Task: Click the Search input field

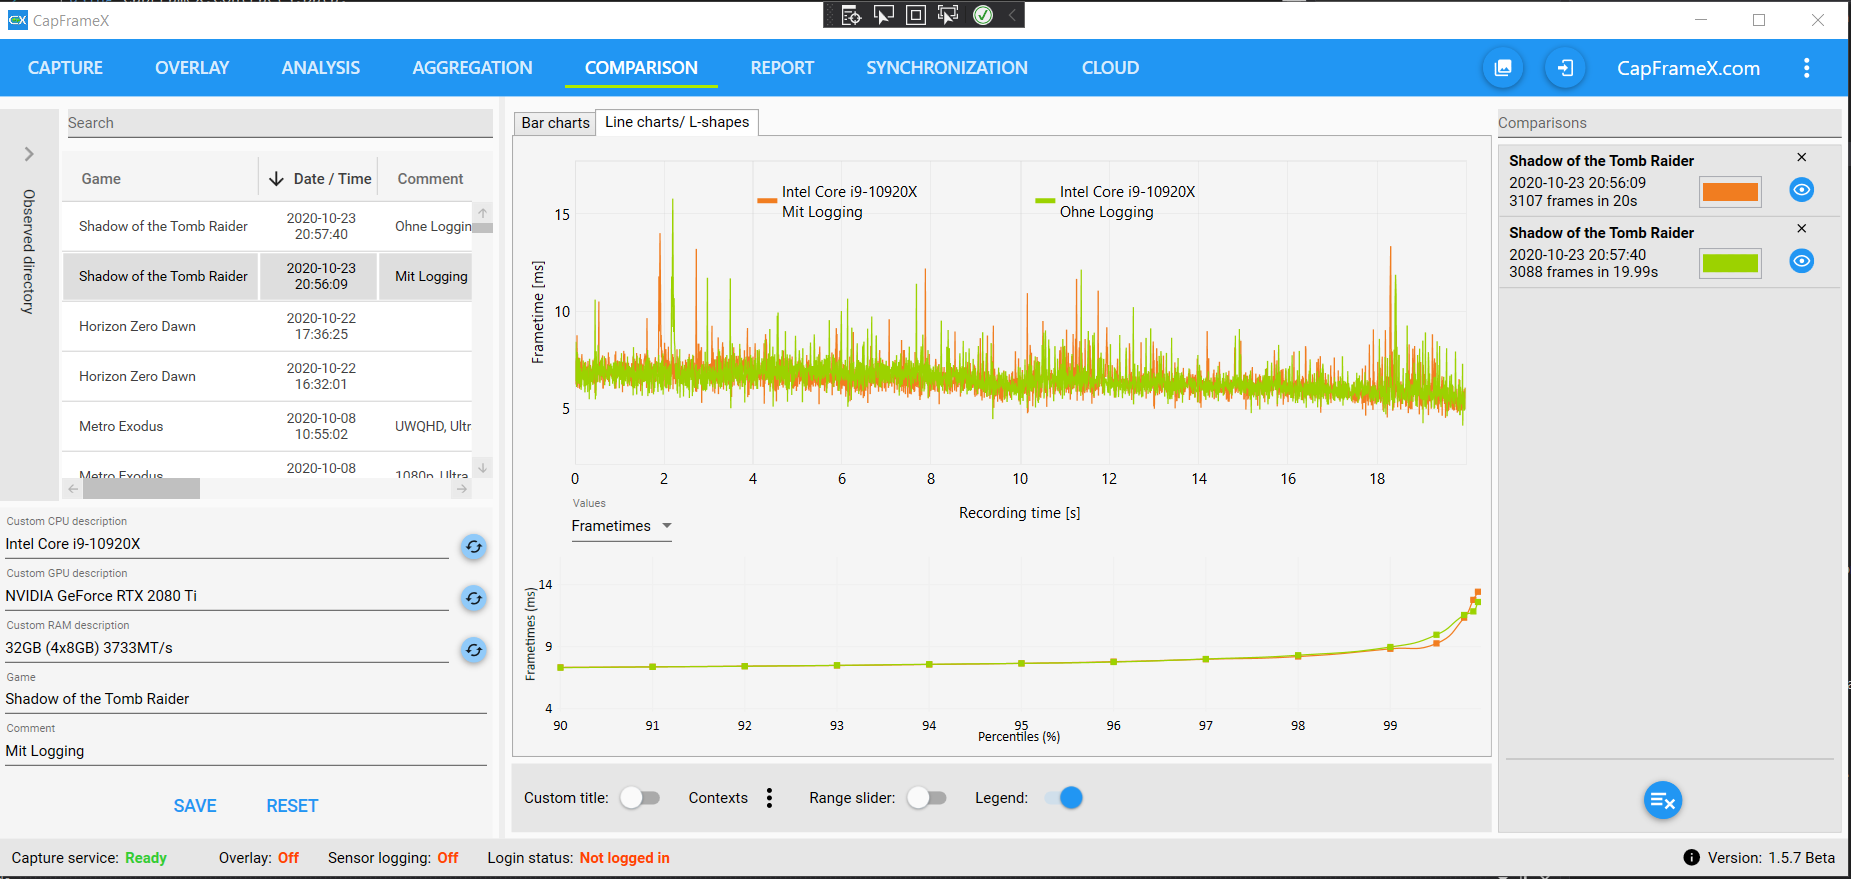Action: pos(280,123)
